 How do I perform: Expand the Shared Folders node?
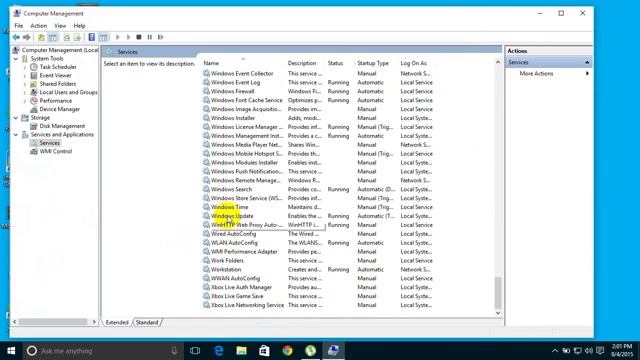[24, 84]
